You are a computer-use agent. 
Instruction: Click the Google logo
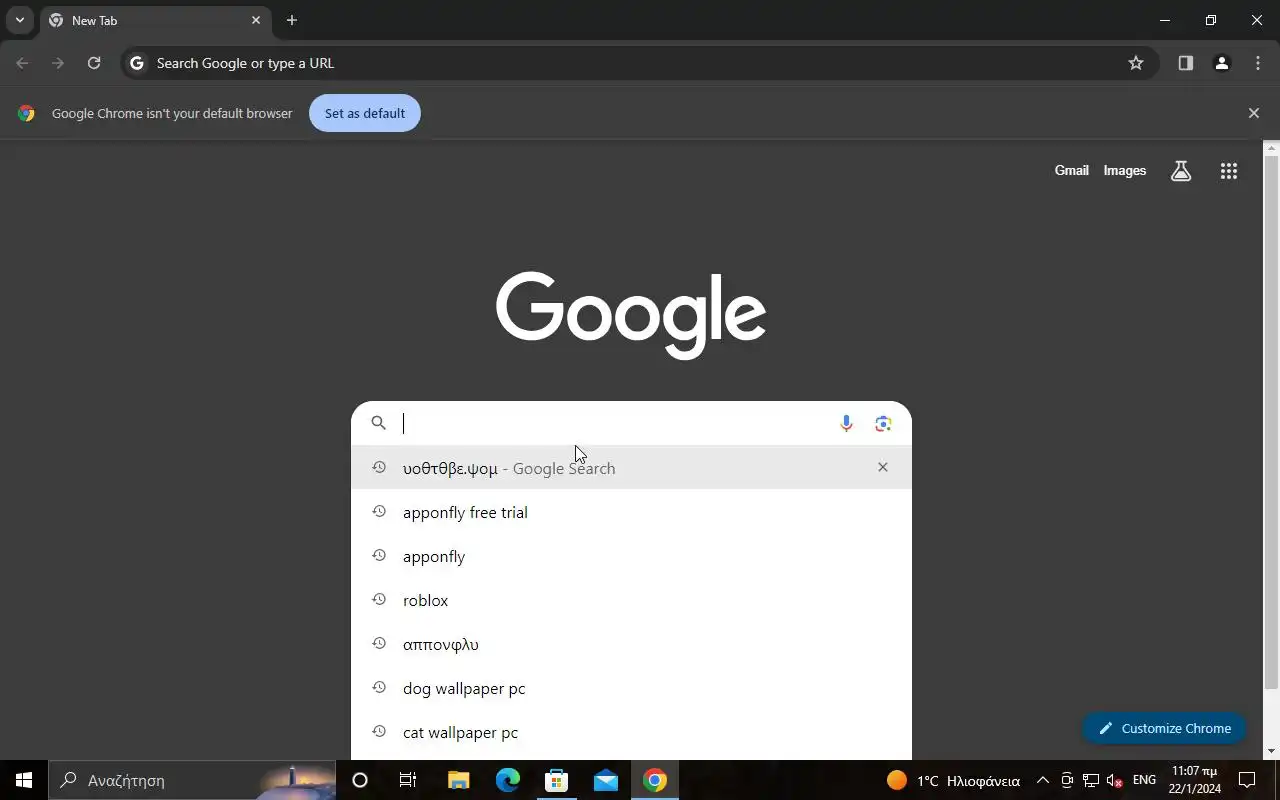click(631, 315)
